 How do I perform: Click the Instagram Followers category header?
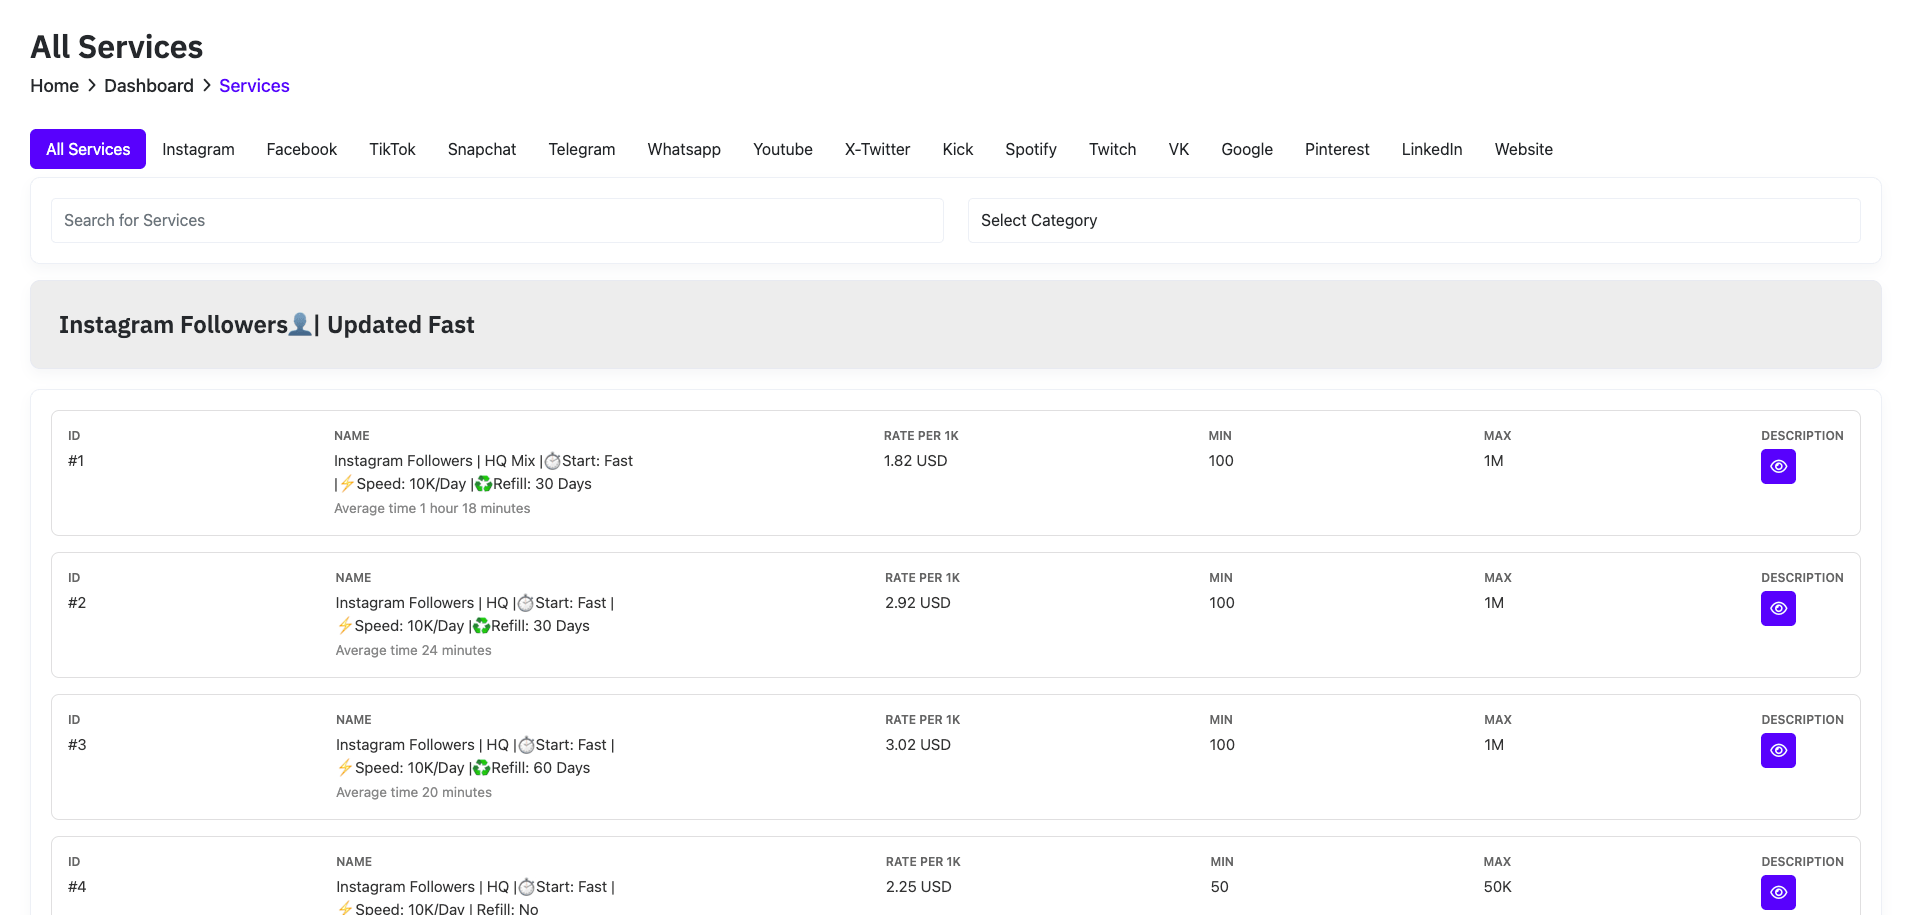(x=266, y=325)
